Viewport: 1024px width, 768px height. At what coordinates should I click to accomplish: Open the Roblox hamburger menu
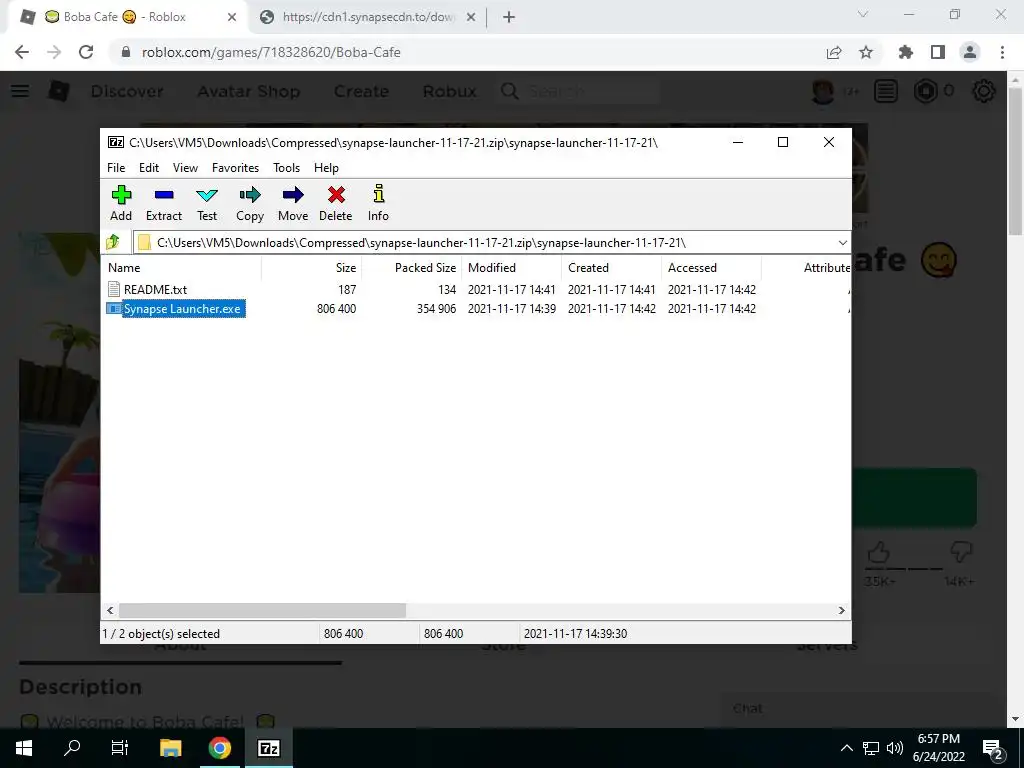[x=20, y=91]
